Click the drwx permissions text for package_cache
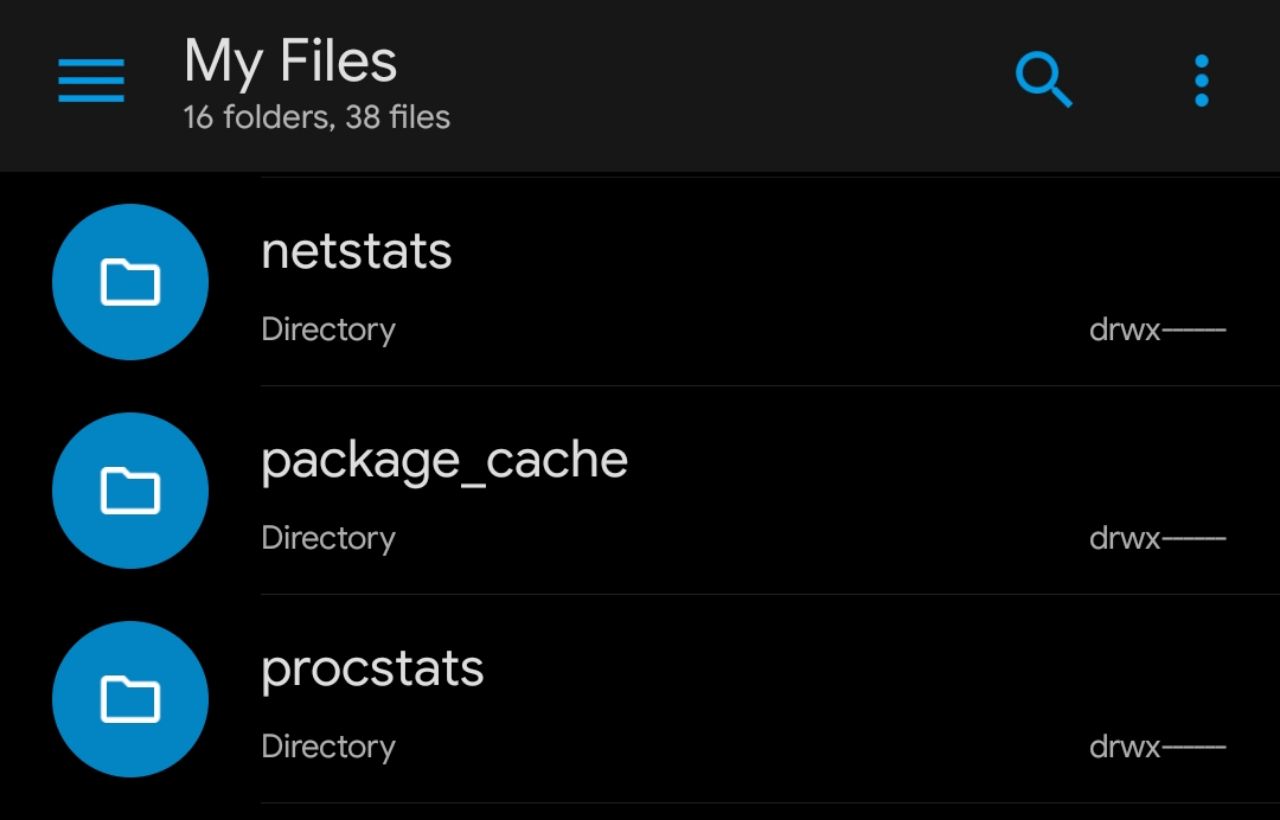Image resolution: width=1280 pixels, height=820 pixels. pos(1157,538)
